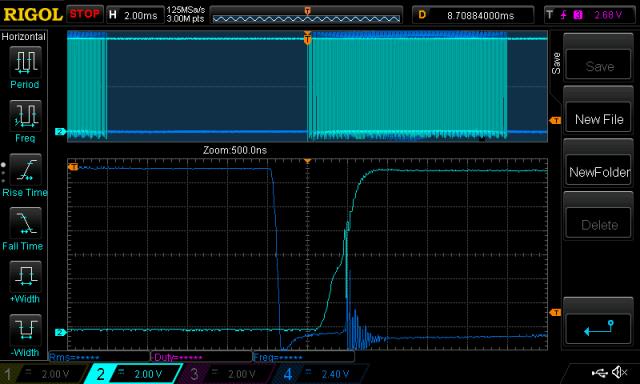Screen dimensions: 640x384
Task: Toggle channel 1 at 2.00 V
Action: tap(44, 374)
